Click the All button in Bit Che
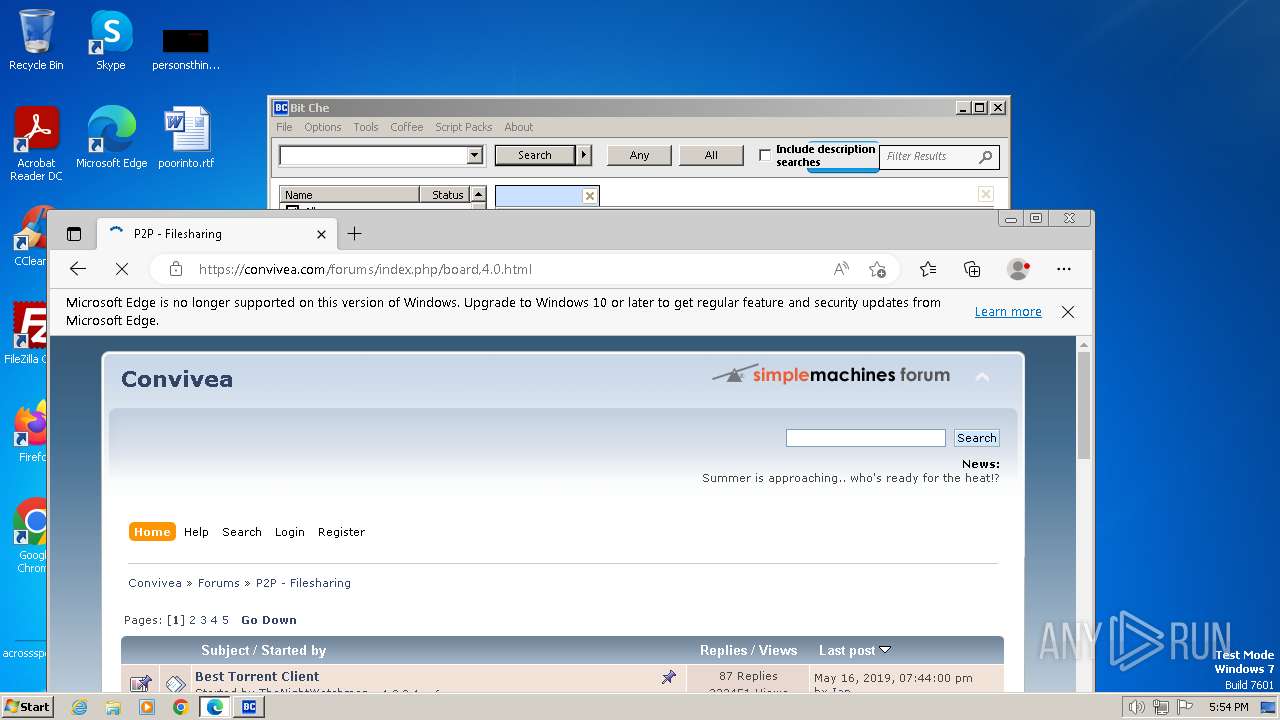The width and height of the screenshot is (1280, 720). pyautogui.click(x=711, y=155)
